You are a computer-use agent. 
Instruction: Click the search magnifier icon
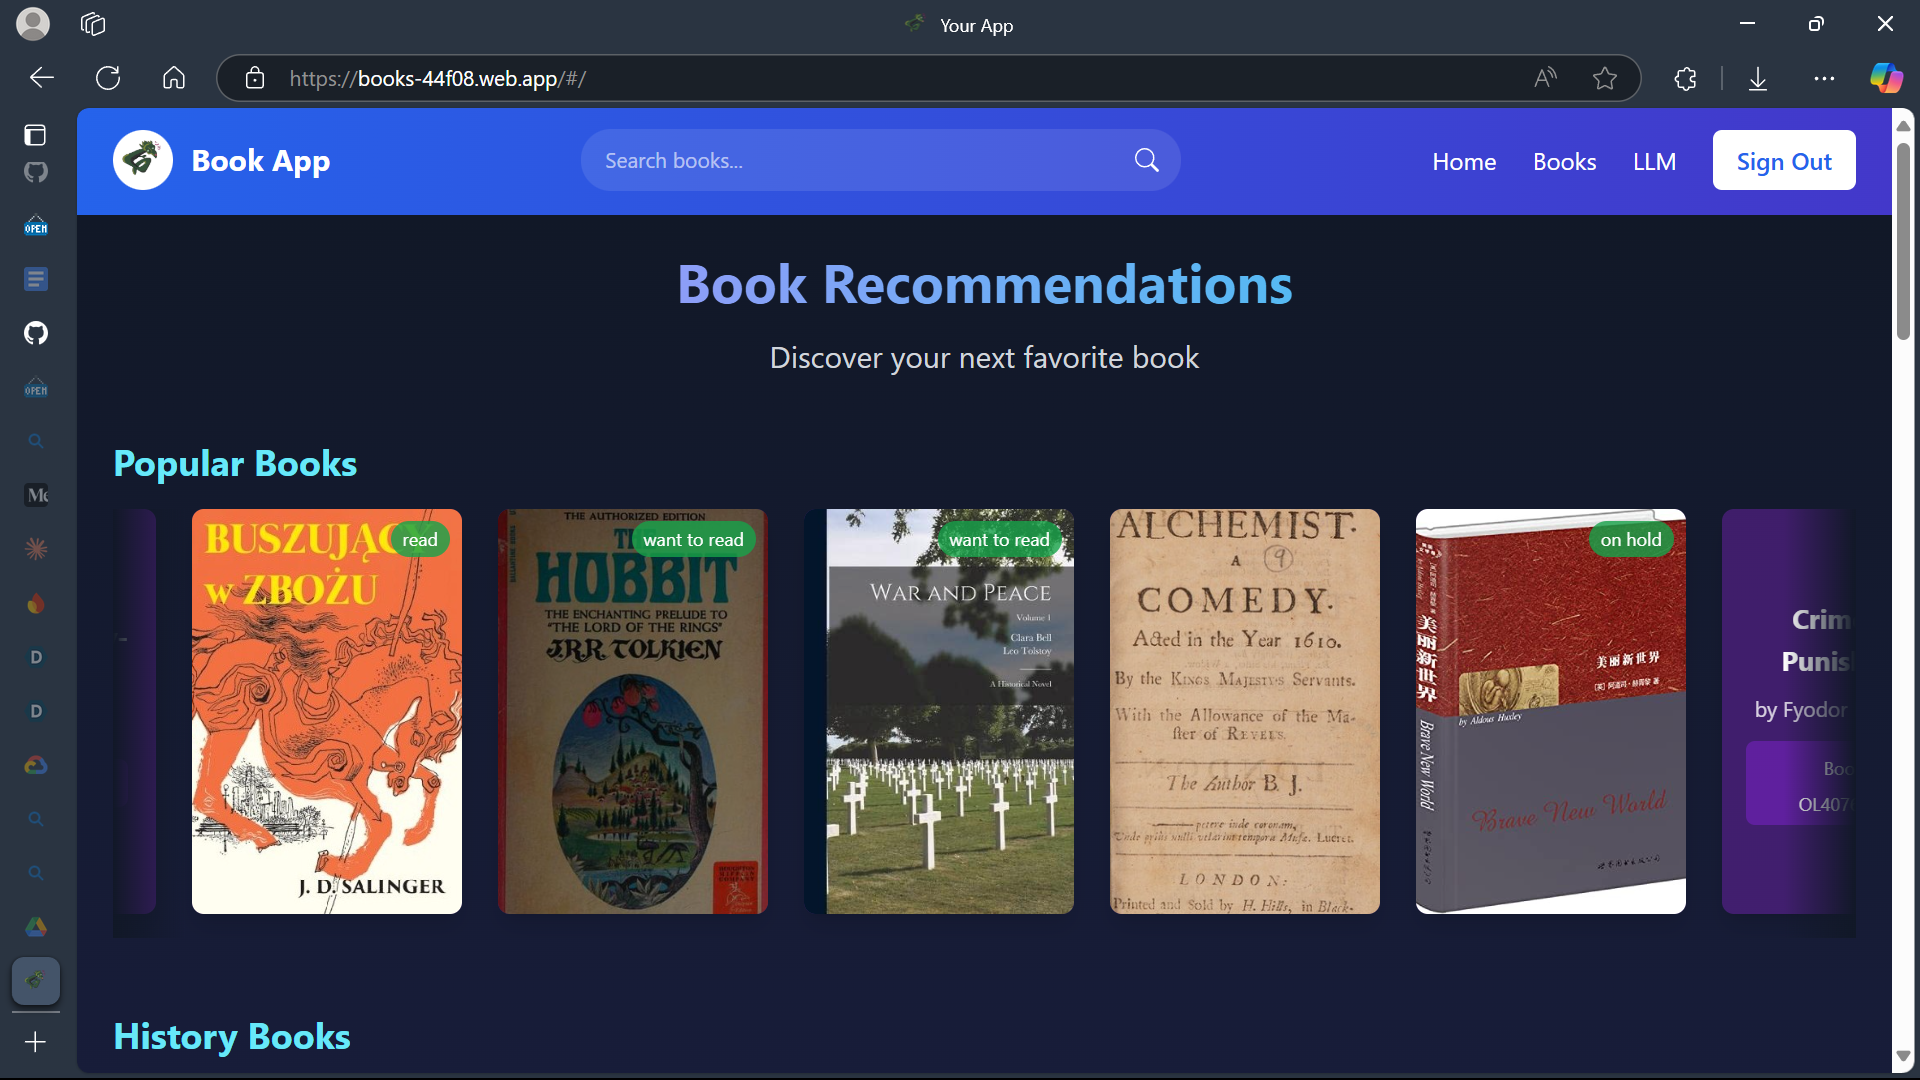(x=1146, y=160)
